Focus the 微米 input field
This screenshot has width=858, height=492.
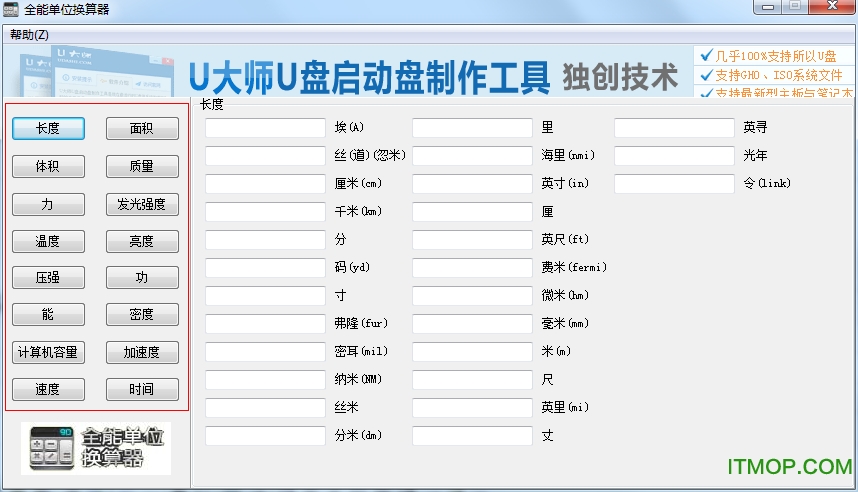pyautogui.click(x=472, y=296)
